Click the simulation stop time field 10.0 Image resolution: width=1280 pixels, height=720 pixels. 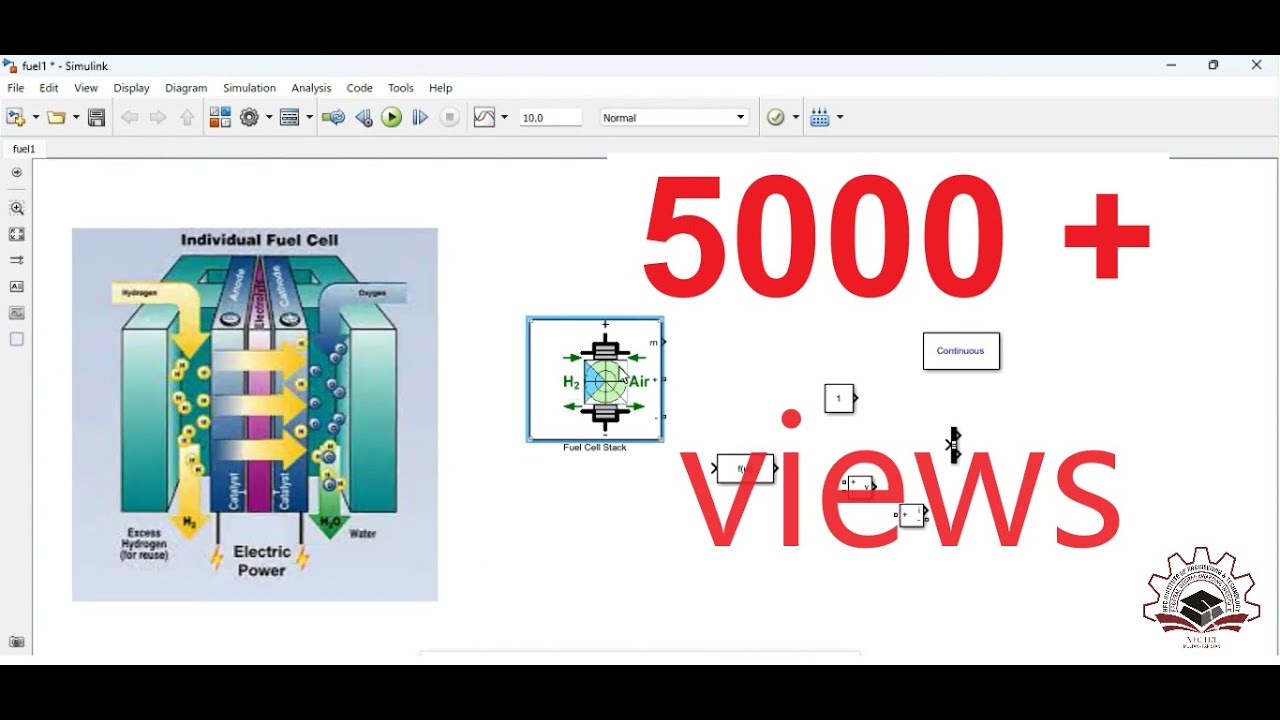coord(551,118)
